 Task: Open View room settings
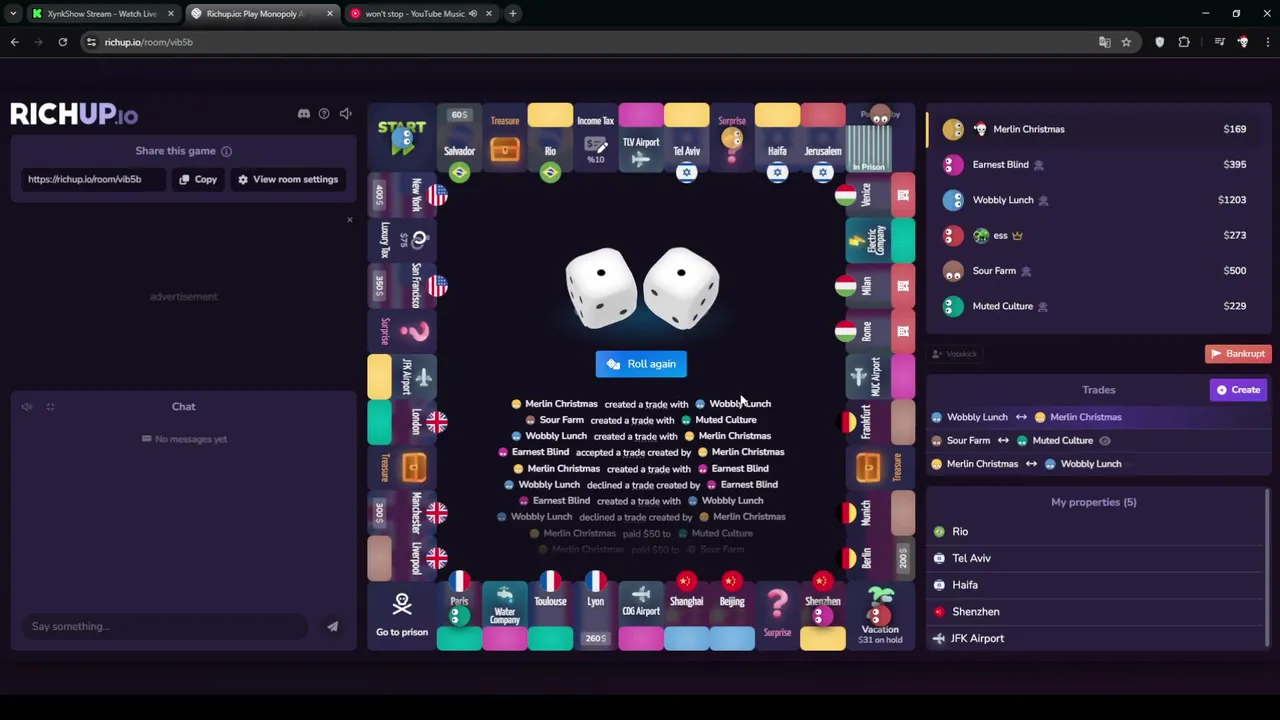288,179
